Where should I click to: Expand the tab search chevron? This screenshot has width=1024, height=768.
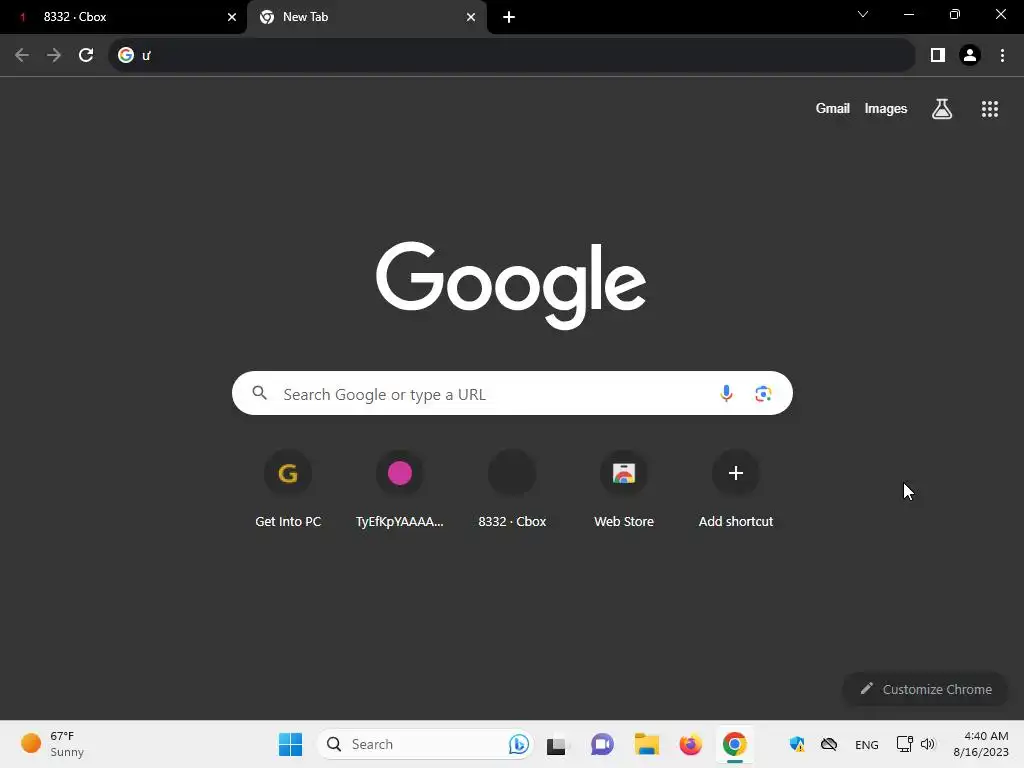pyautogui.click(x=863, y=14)
